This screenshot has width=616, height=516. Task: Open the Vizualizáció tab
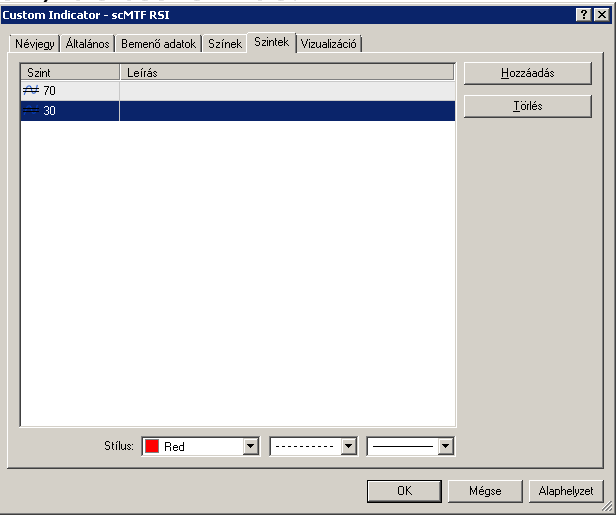pos(328,44)
